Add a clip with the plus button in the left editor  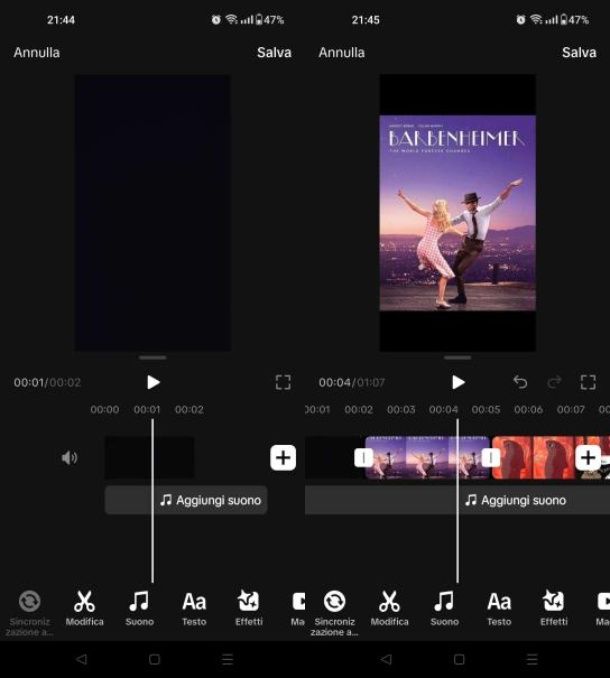point(283,457)
